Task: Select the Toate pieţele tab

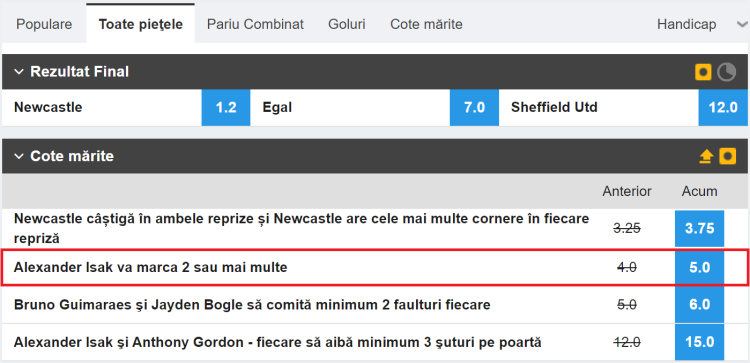Action: (141, 23)
